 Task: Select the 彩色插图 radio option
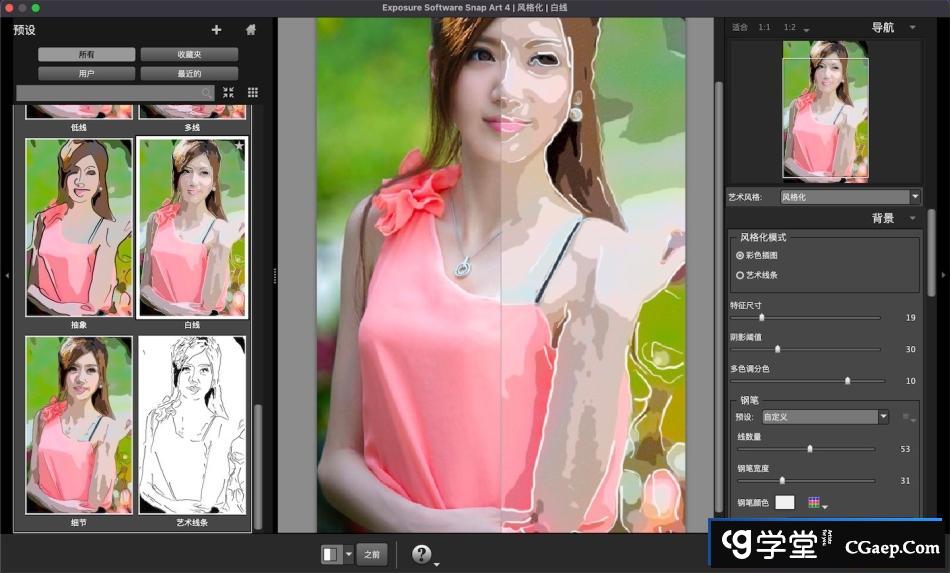pyautogui.click(x=740, y=256)
